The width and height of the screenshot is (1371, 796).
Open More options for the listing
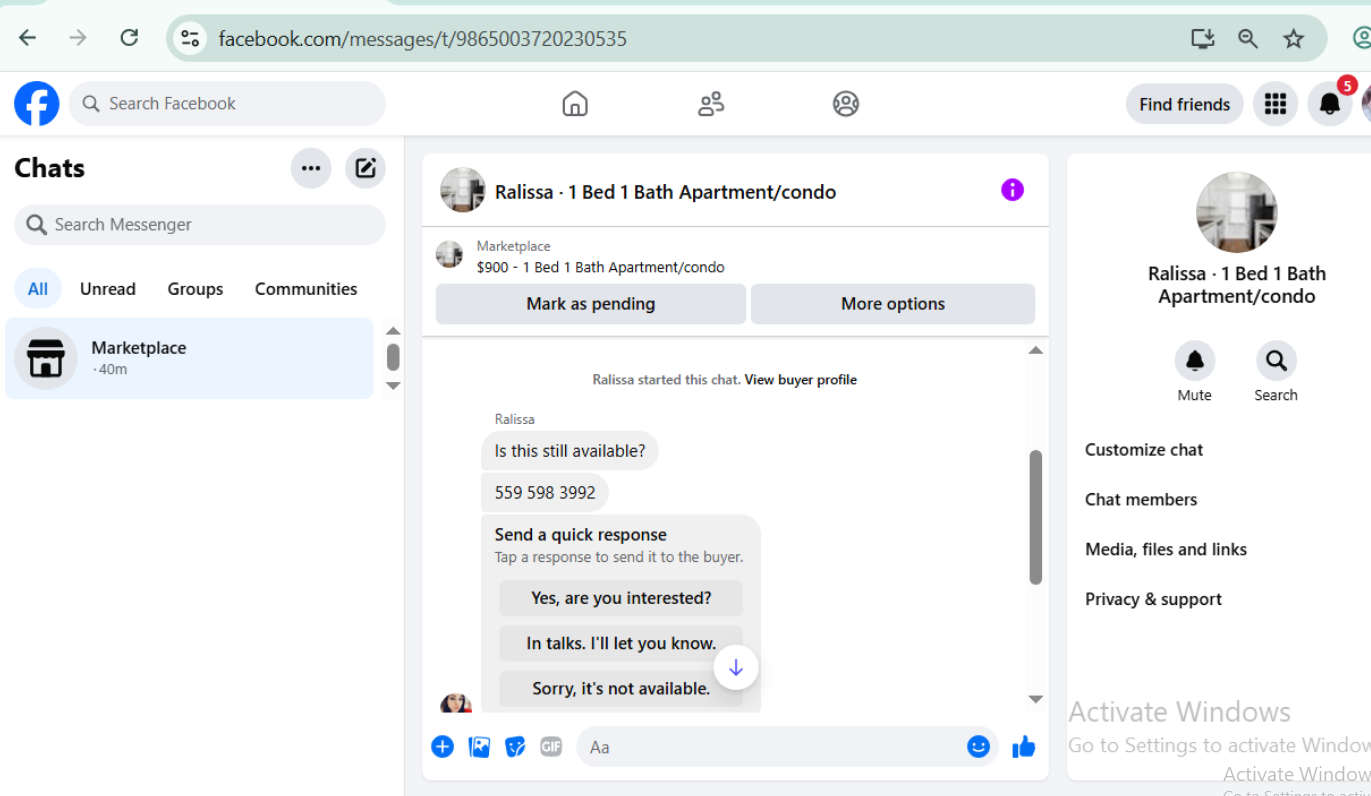[893, 304]
